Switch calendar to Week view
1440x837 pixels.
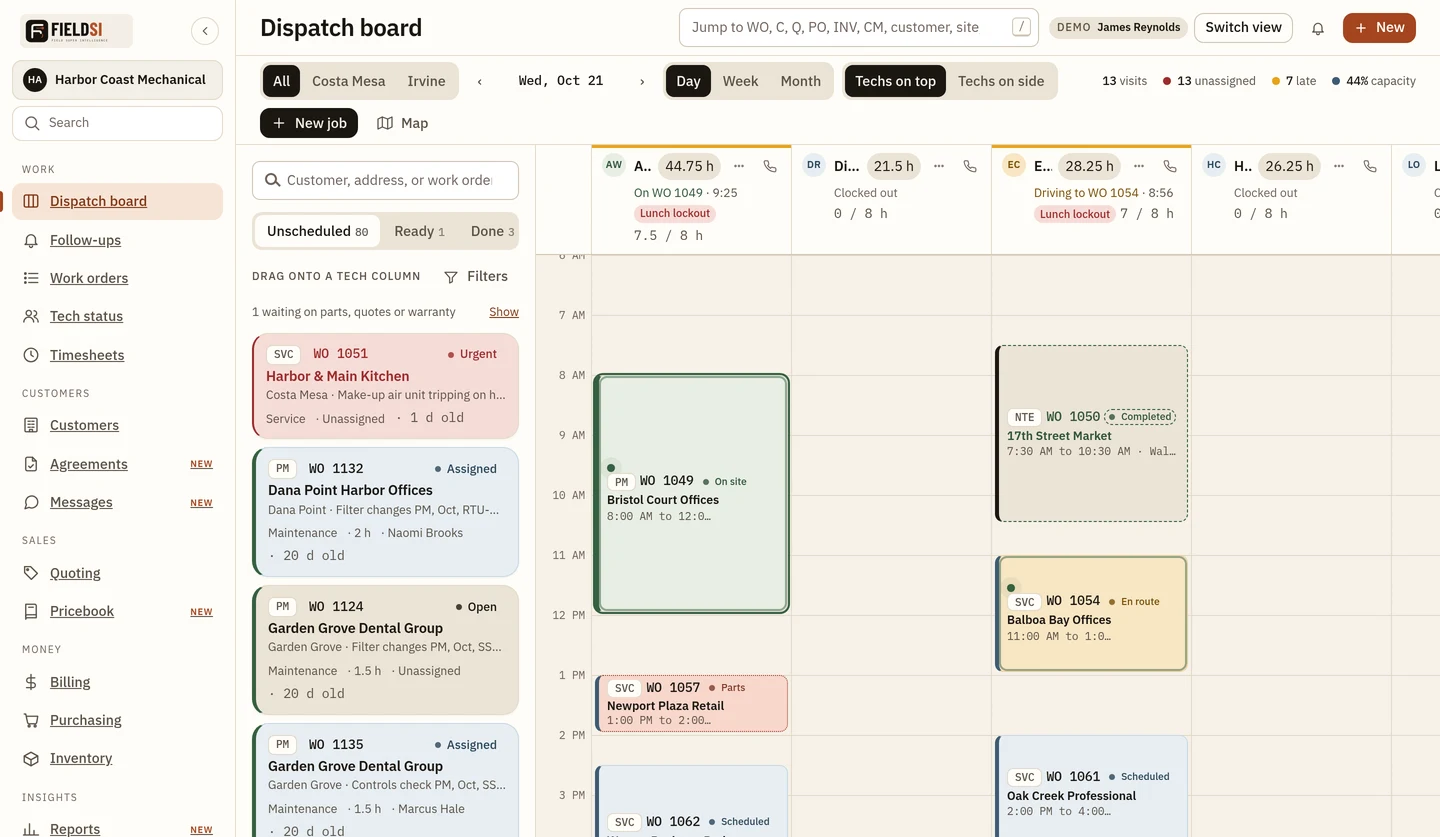click(x=740, y=81)
